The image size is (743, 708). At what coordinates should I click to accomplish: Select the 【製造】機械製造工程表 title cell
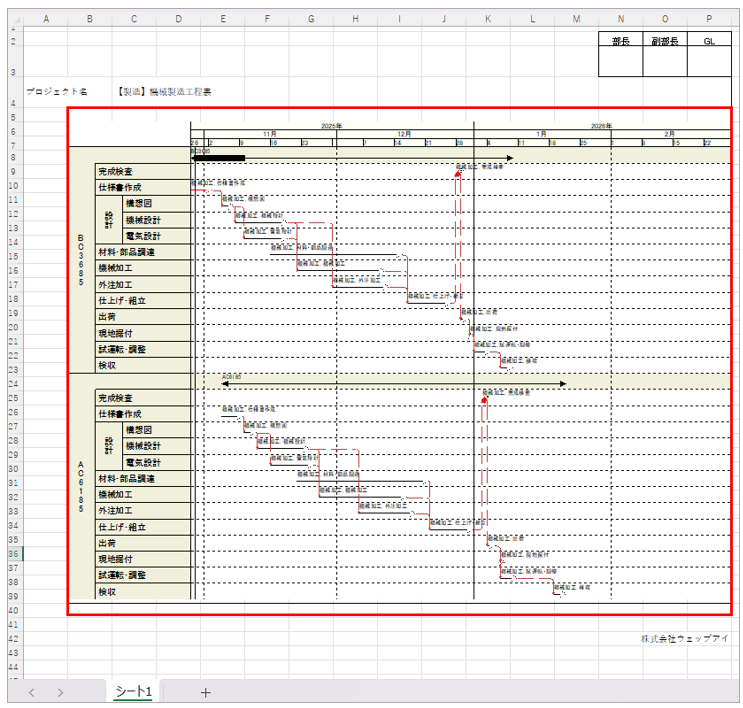point(164,91)
